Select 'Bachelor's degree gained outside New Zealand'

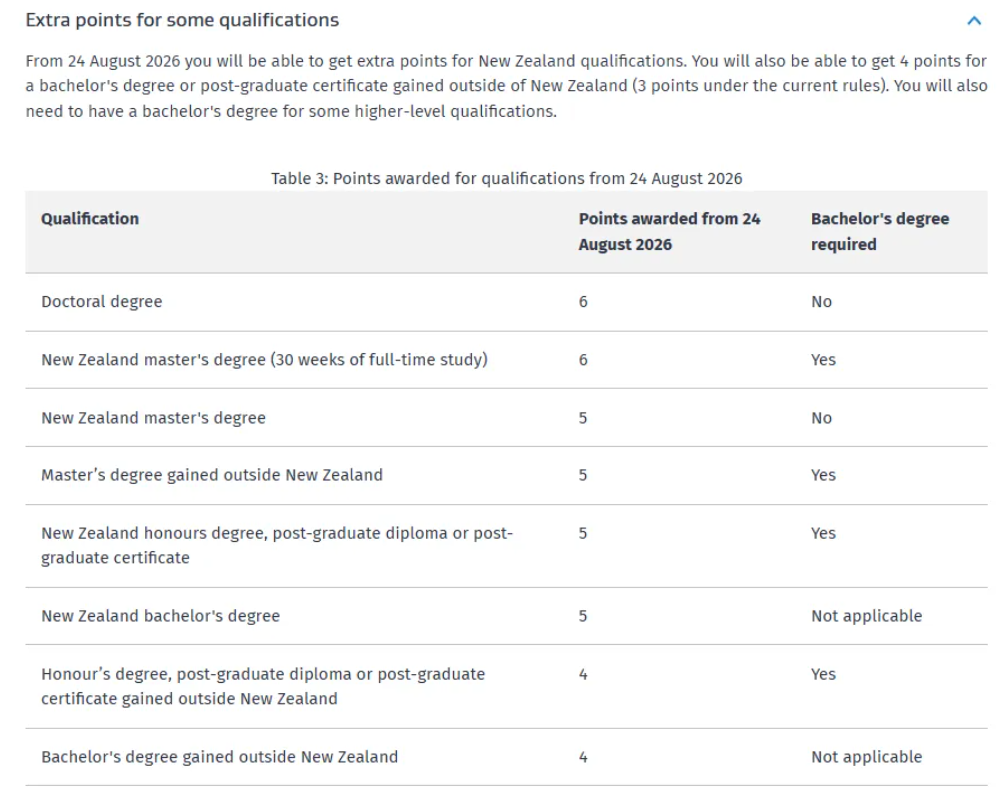point(219,757)
